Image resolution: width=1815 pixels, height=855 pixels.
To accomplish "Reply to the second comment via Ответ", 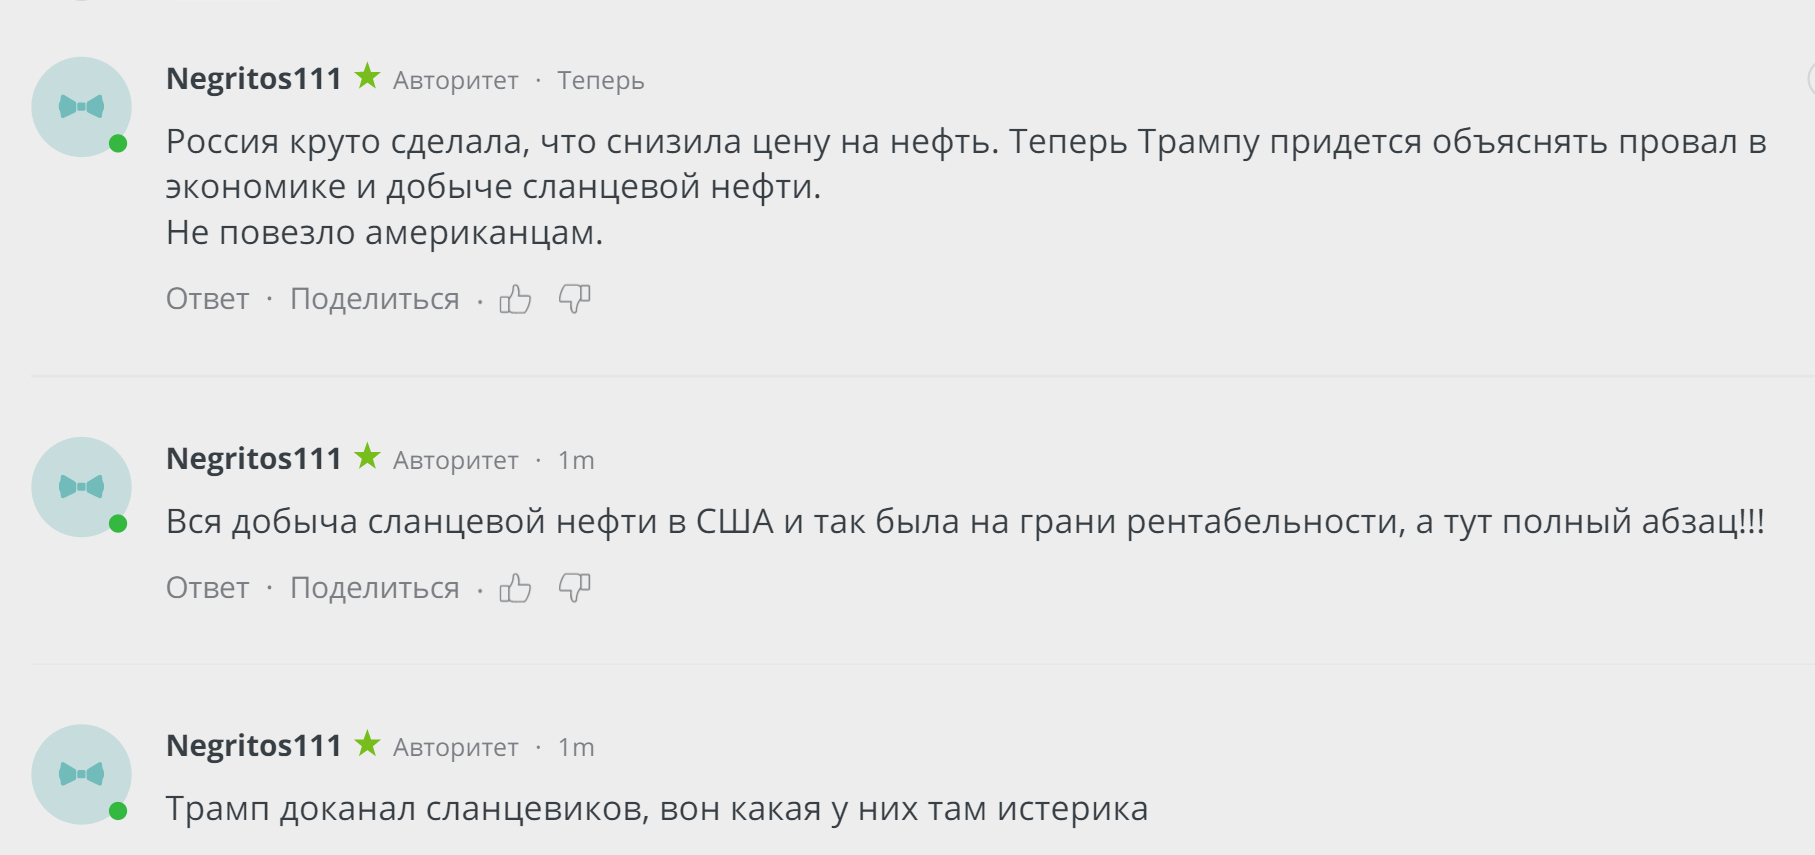I will pos(207,588).
